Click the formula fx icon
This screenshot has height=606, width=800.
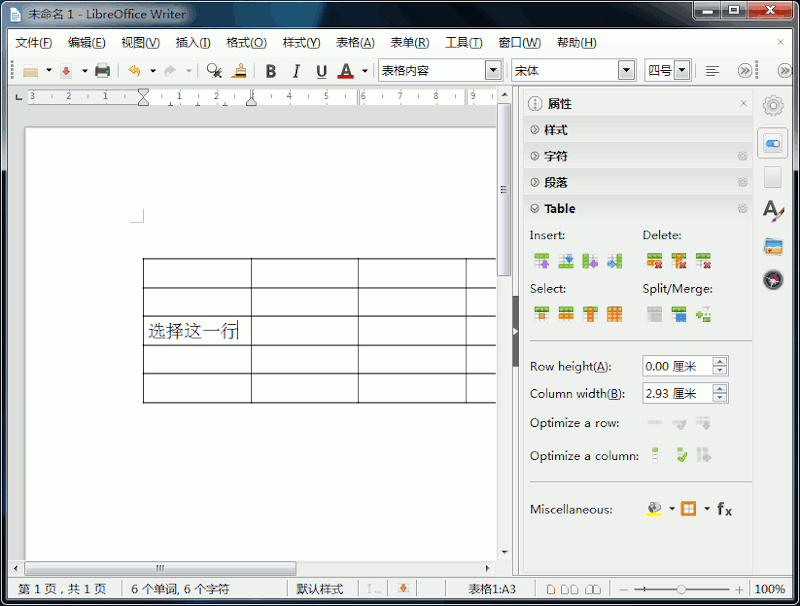724,509
